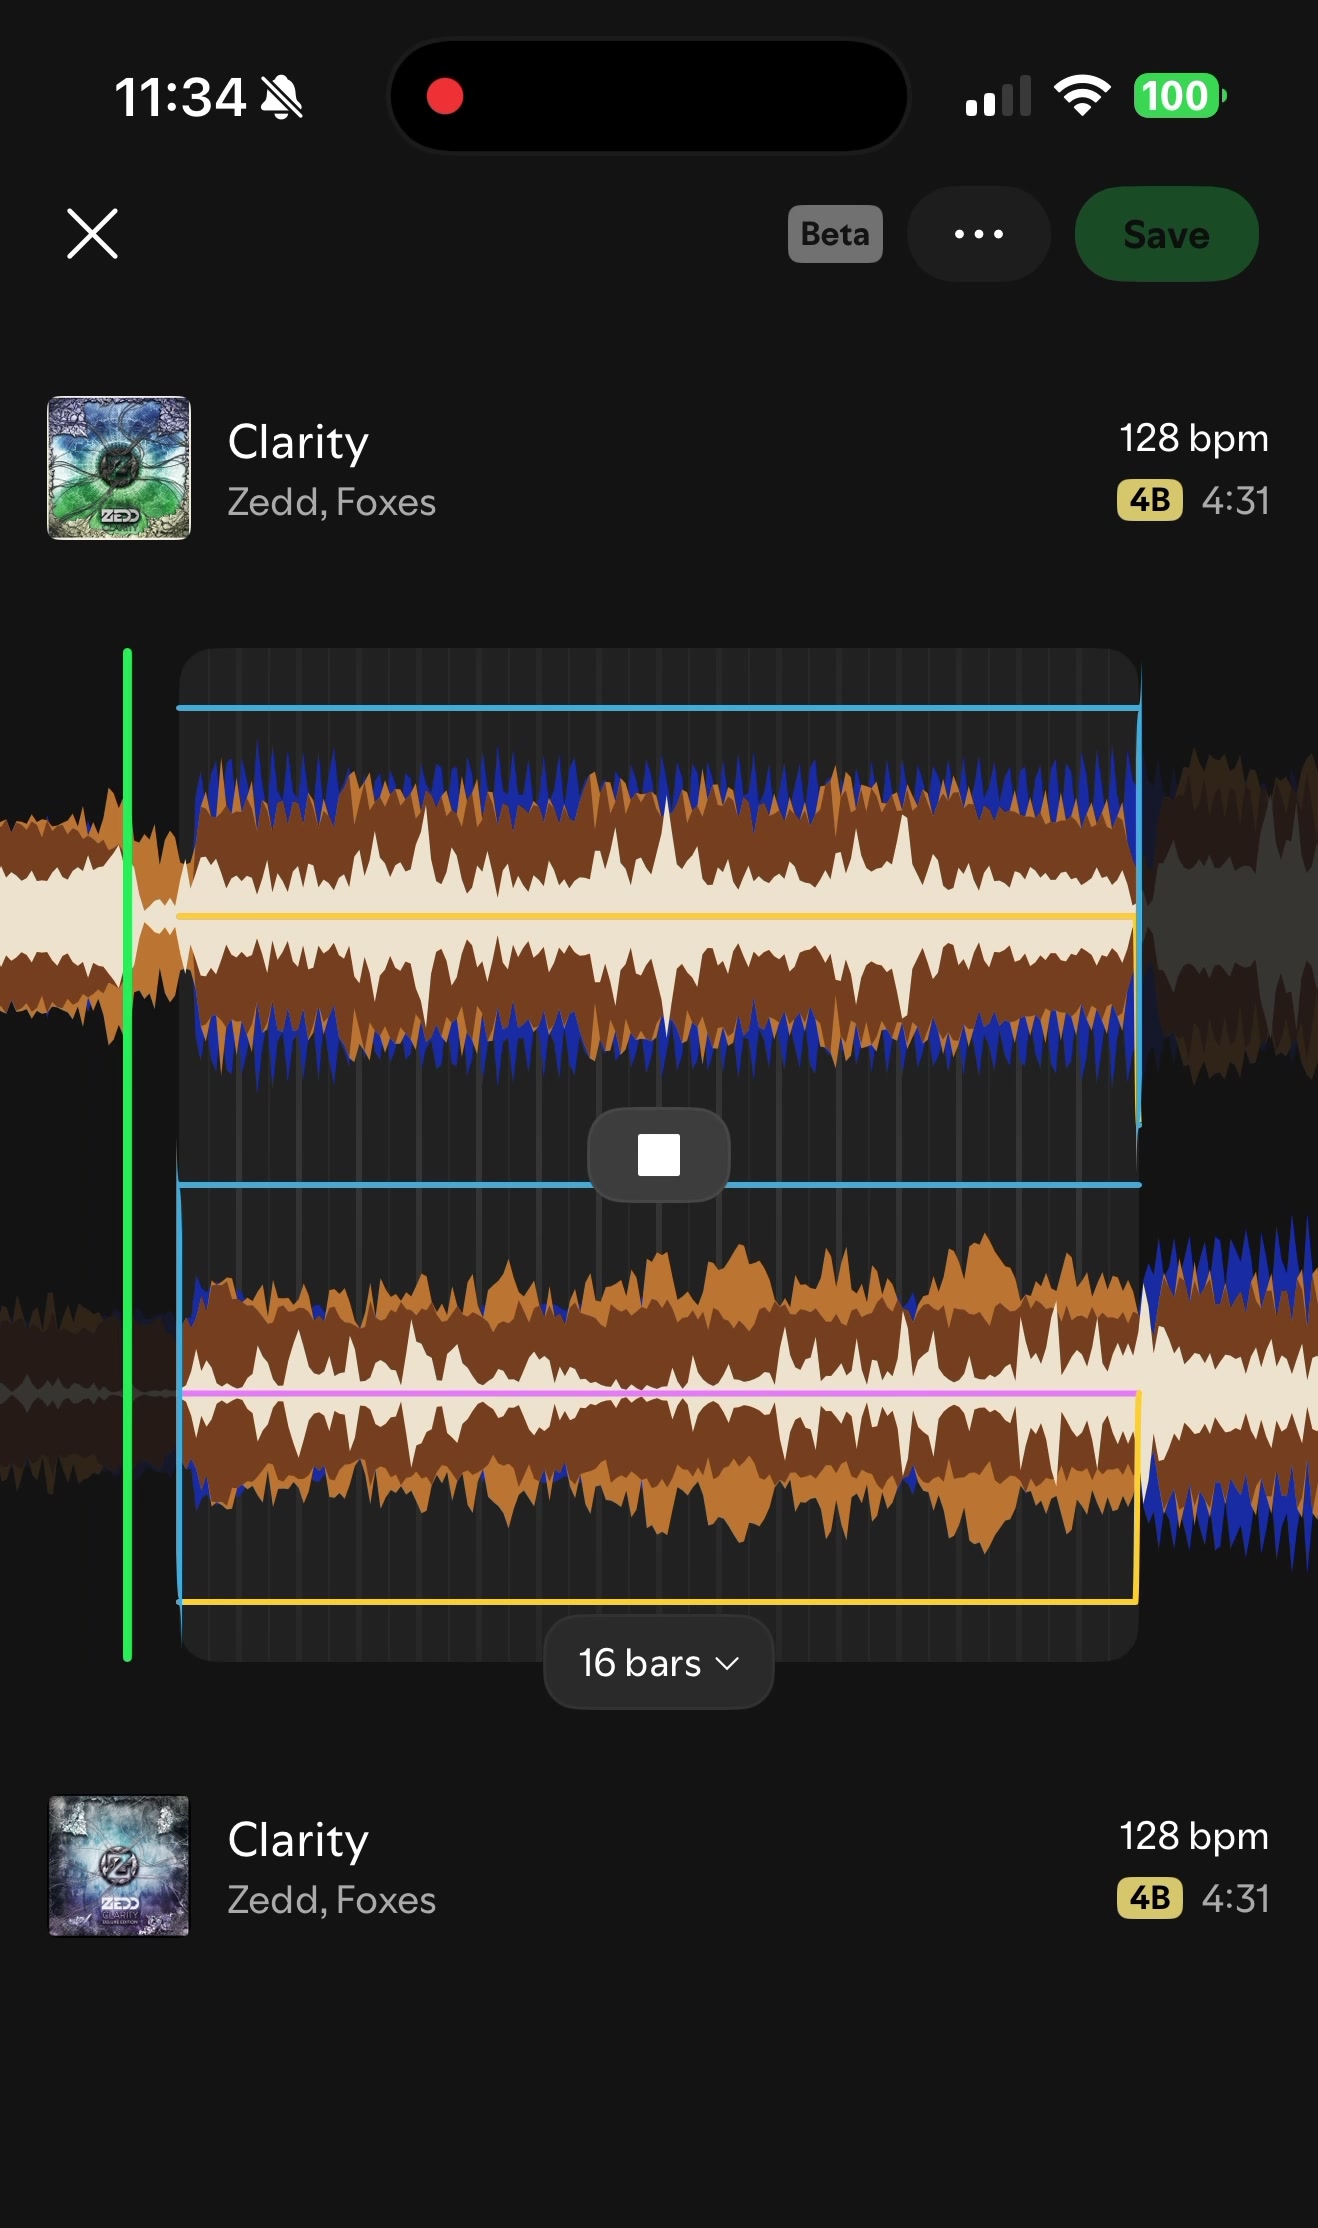Tap the bottom track artist Zedd, Foxes

click(x=332, y=1900)
